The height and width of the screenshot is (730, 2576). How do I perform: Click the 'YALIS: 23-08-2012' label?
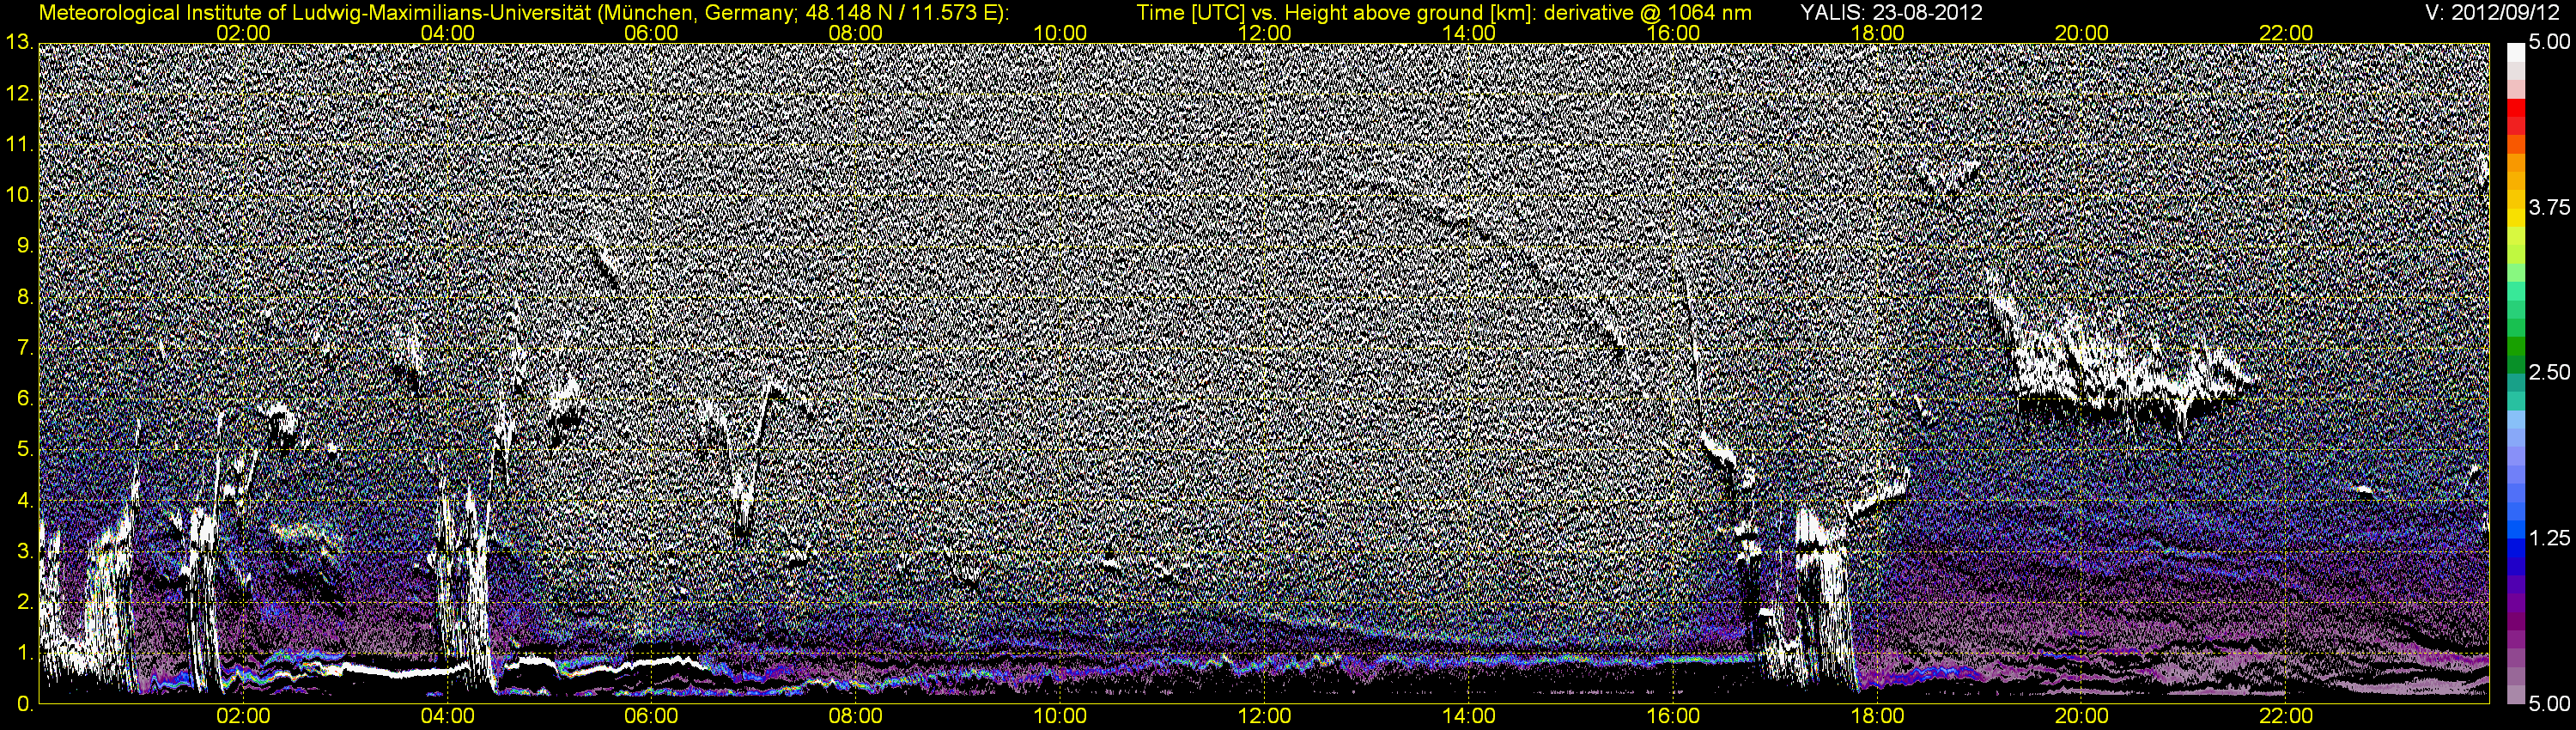[1891, 13]
